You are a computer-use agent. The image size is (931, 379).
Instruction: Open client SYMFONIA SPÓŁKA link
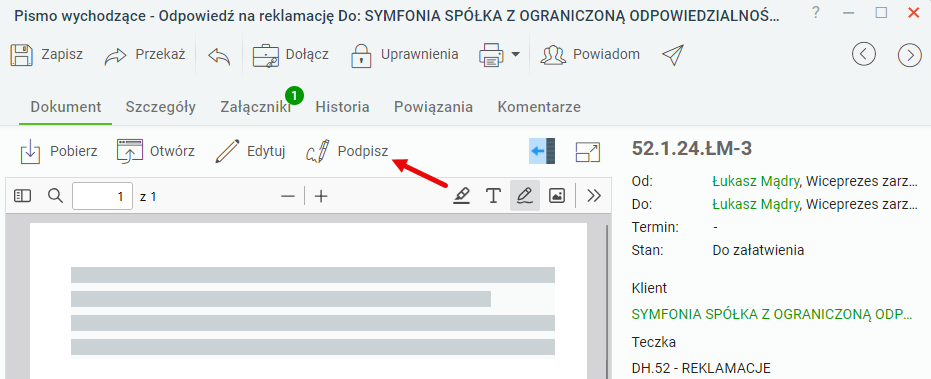pyautogui.click(x=772, y=314)
